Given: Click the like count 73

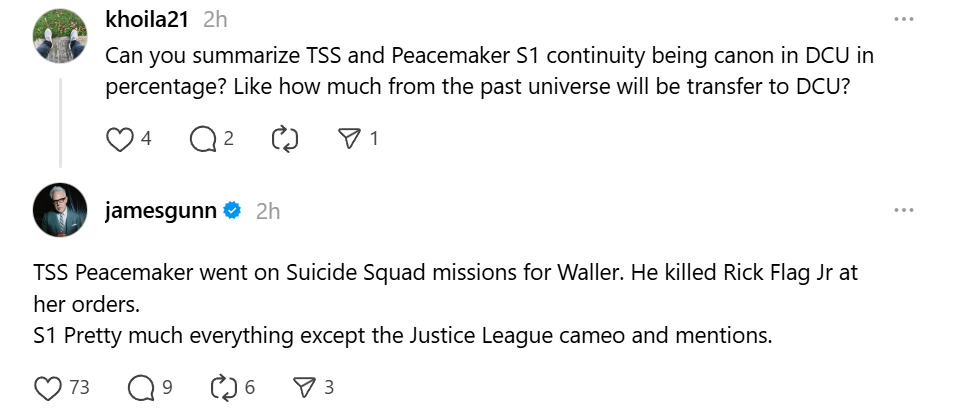Looking at the screenshot, I should coord(80,387).
